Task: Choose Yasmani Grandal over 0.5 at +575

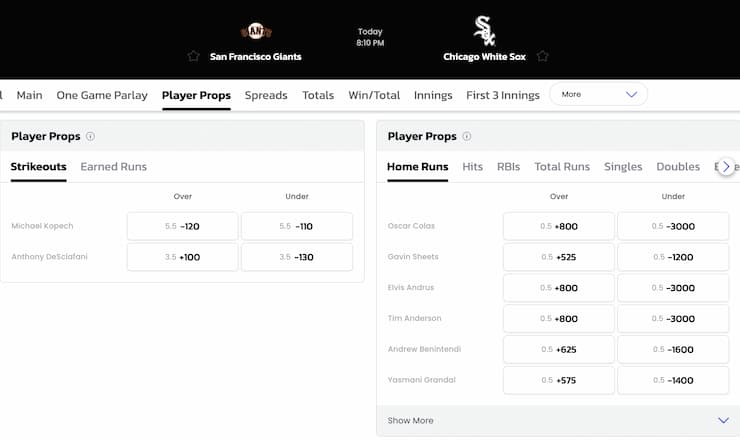Action: [x=559, y=380]
